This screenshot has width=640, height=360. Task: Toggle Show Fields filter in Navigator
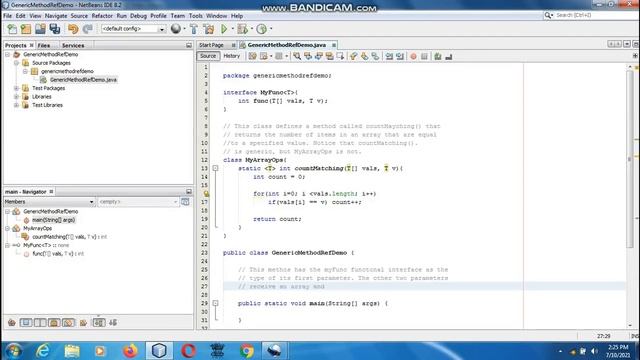(x=26, y=322)
